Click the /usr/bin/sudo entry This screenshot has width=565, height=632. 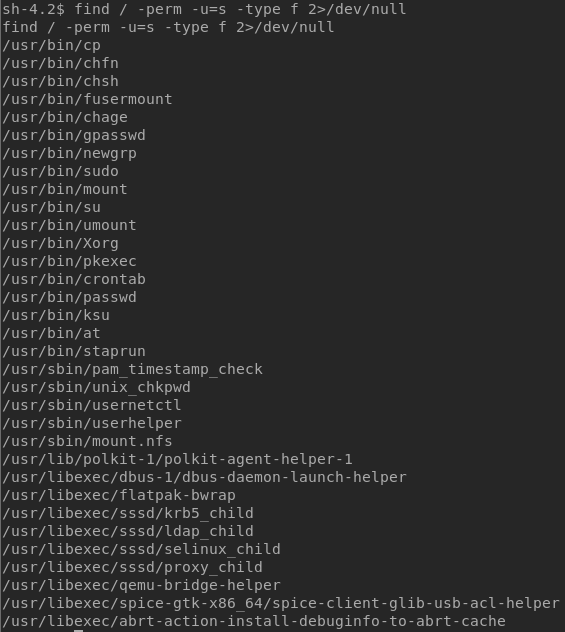coord(60,171)
